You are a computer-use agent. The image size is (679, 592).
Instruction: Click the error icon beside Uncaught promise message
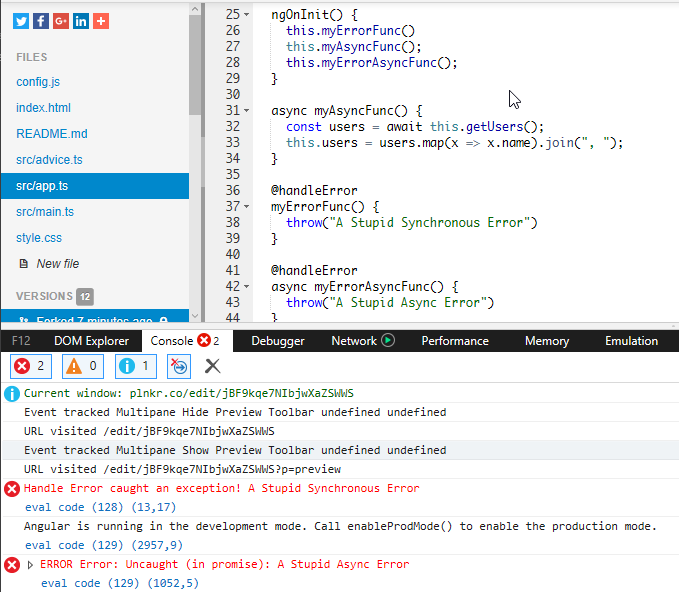click(x=12, y=565)
